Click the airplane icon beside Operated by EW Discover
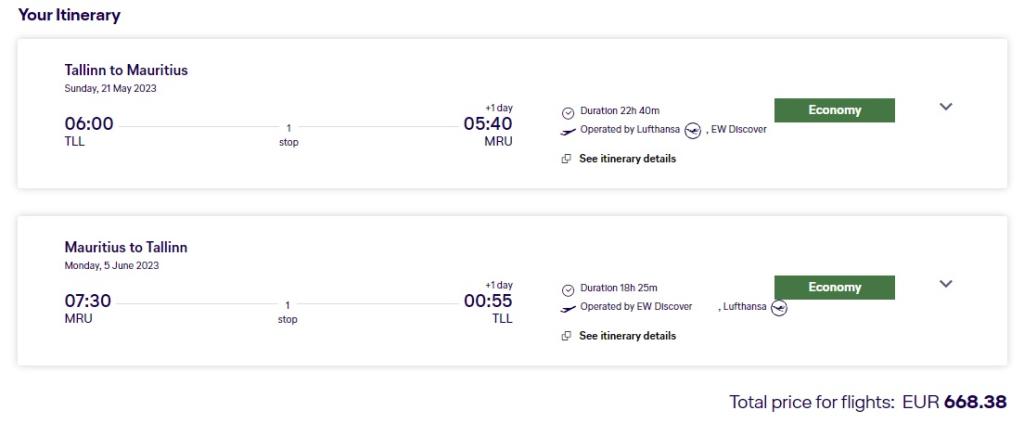Viewport: 1024px width, 436px height. click(x=568, y=307)
